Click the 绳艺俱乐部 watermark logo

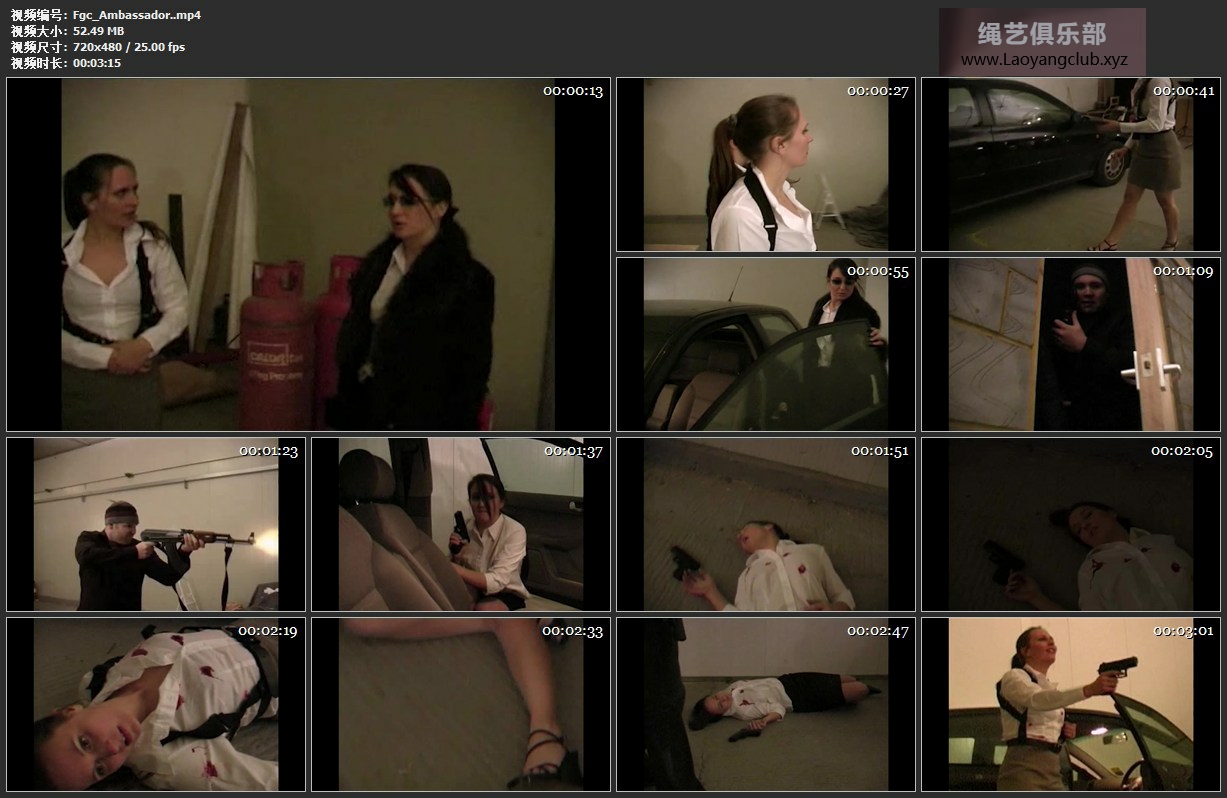click(1041, 34)
